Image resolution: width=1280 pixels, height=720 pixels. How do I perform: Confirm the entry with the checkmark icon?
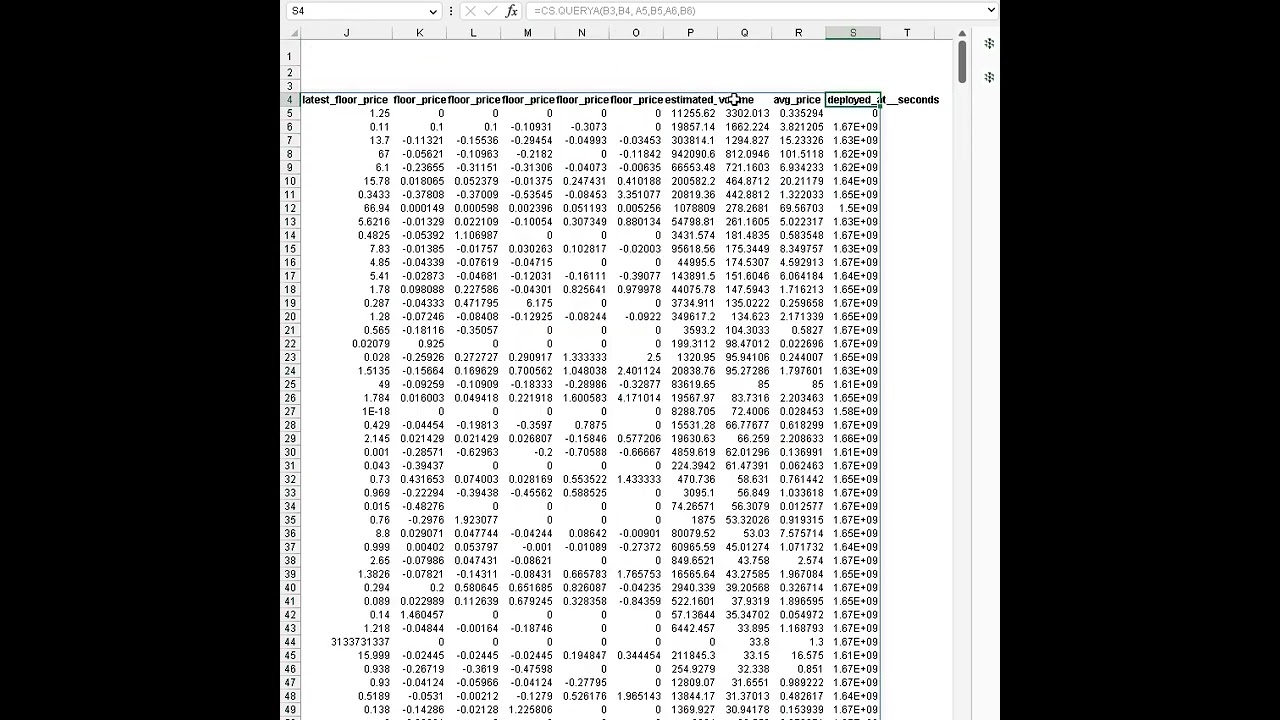491,11
